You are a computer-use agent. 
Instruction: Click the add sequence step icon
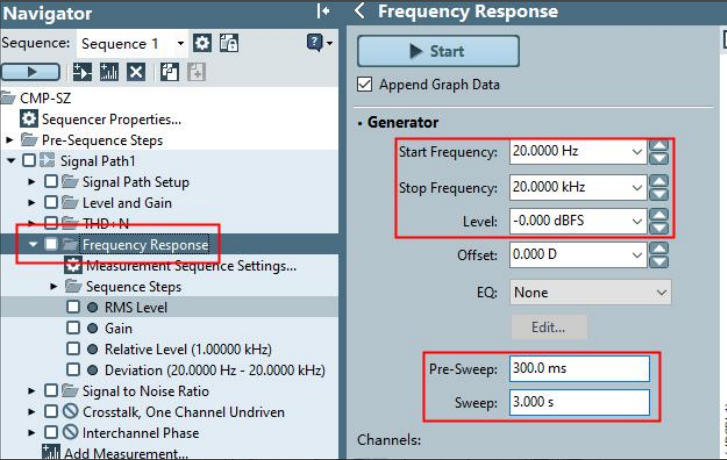[82, 72]
